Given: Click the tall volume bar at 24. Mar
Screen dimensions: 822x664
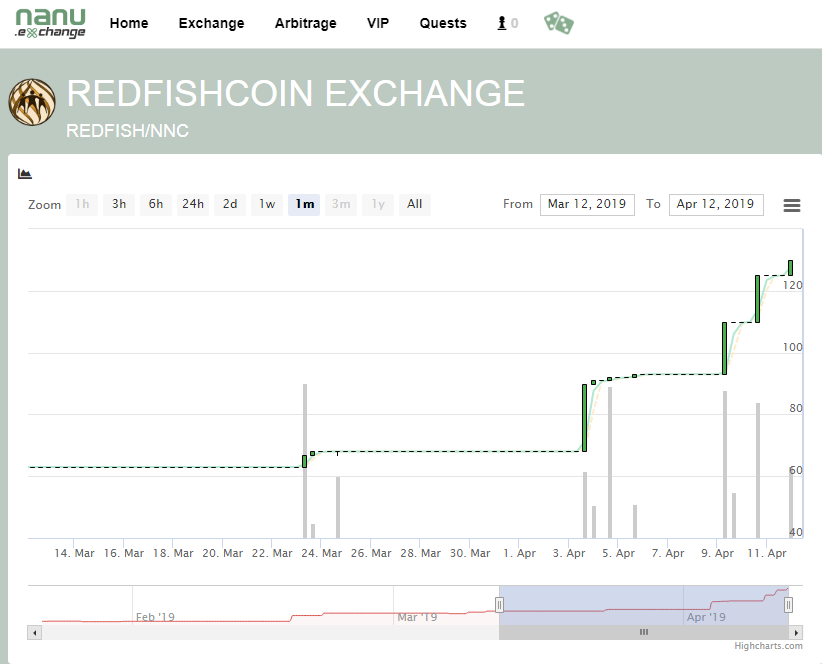Looking at the screenshot, I should click(305, 461).
